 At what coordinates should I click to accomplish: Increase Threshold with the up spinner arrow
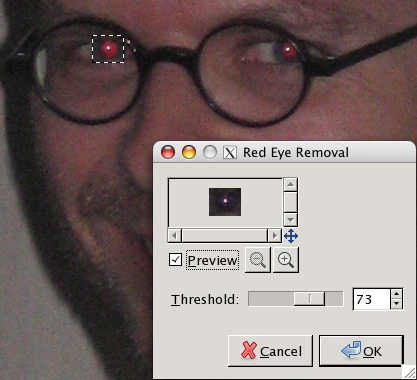coord(396,294)
